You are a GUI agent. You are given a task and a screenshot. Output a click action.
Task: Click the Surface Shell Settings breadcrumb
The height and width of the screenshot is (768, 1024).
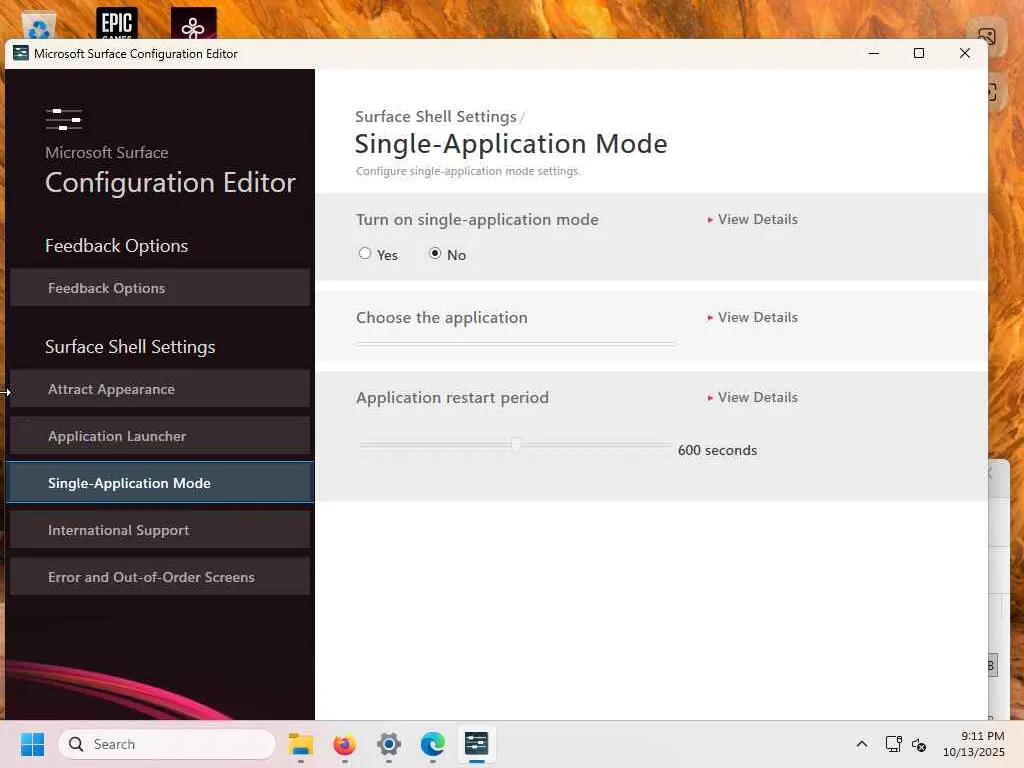point(436,116)
